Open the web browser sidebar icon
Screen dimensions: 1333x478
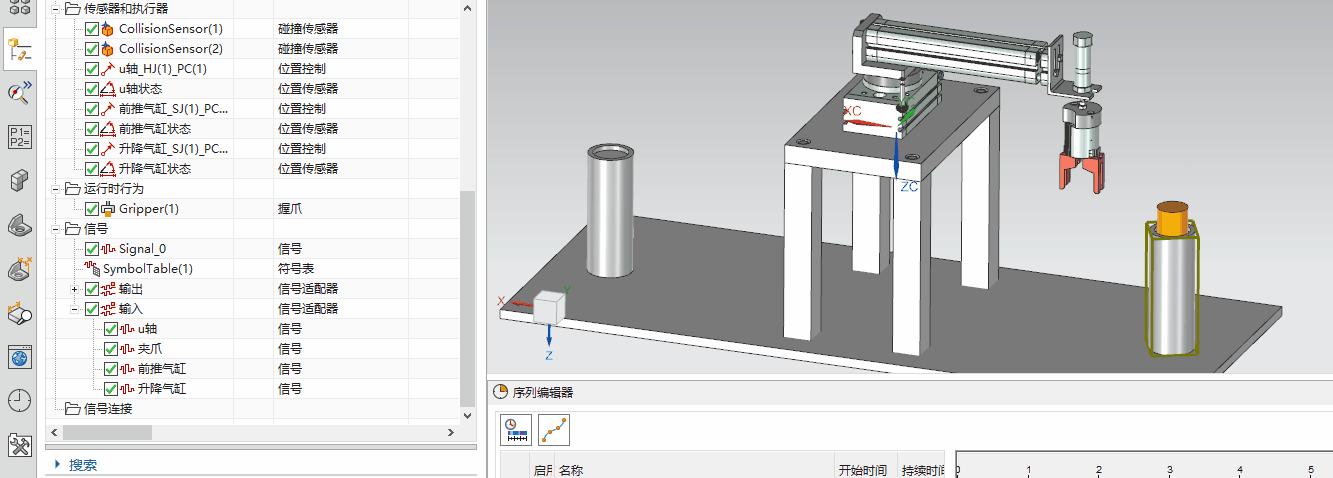(x=19, y=357)
